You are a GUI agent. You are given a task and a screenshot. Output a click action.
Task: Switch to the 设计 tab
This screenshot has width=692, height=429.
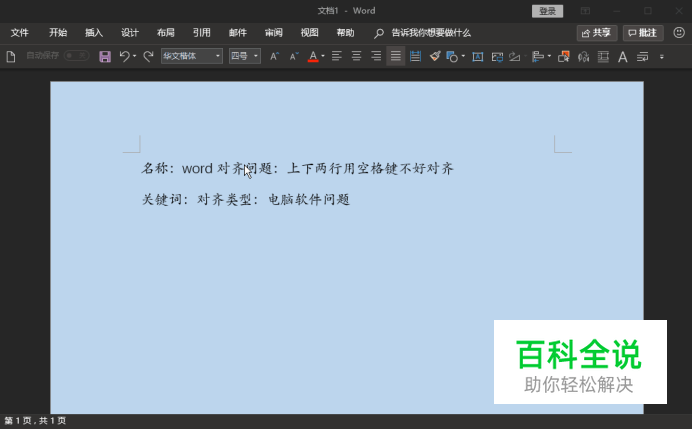130,33
